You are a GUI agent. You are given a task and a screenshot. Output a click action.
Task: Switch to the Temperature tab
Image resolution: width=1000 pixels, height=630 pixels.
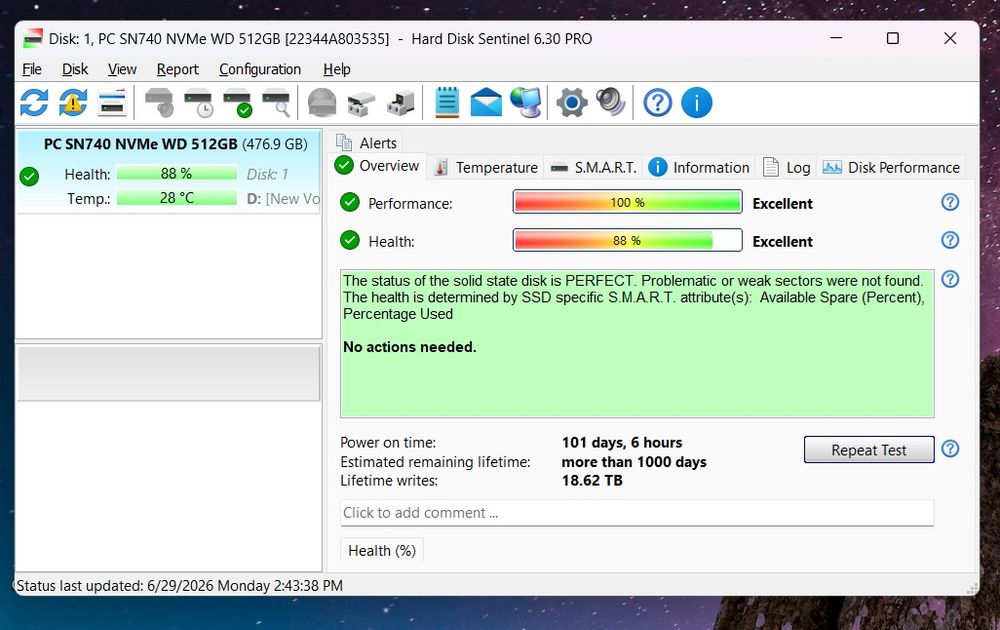pyautogui.click(x=485, y=167)
